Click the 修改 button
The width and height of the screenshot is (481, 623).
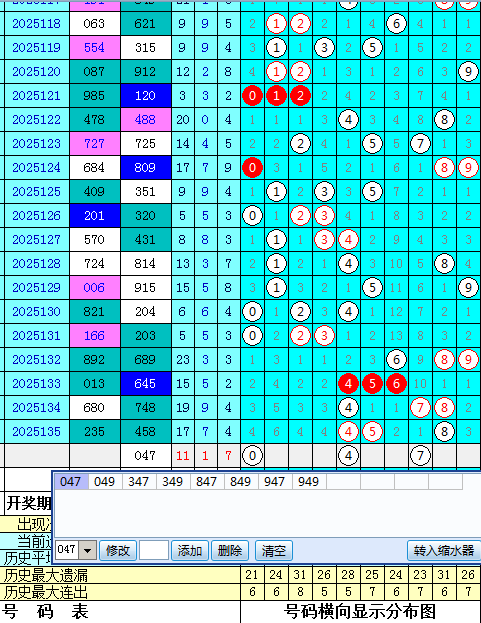point(118,550)
